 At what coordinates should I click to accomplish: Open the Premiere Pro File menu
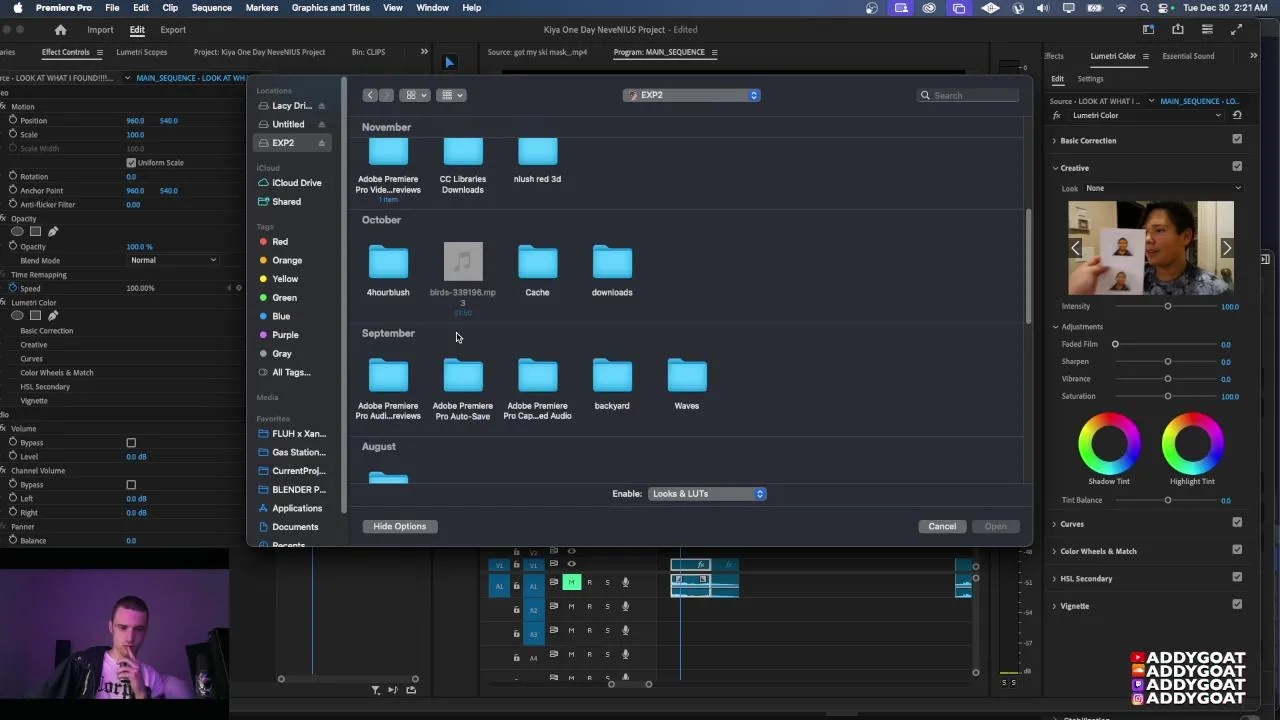coord(112,8)
